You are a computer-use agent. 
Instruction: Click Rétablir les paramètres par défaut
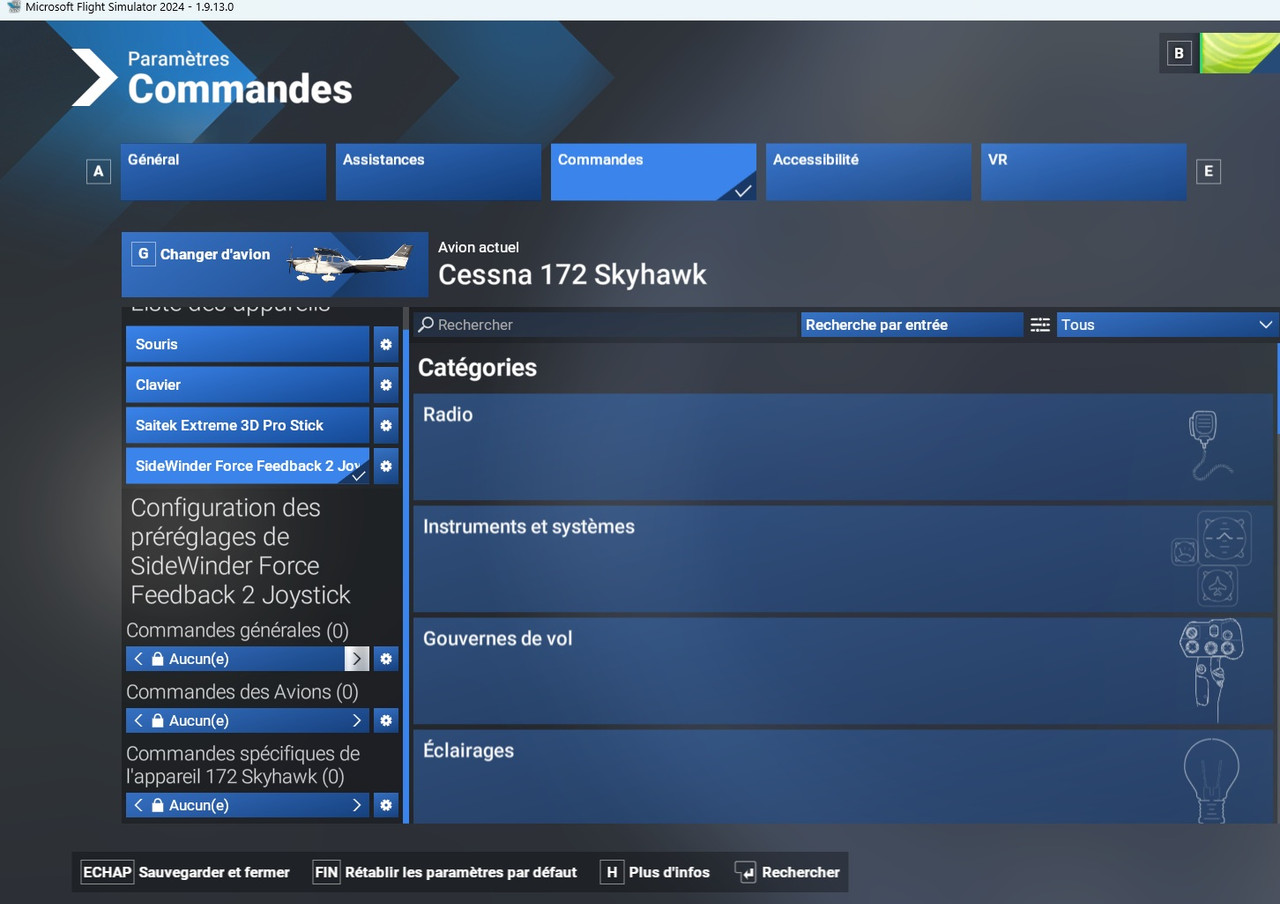click(446, 872)
